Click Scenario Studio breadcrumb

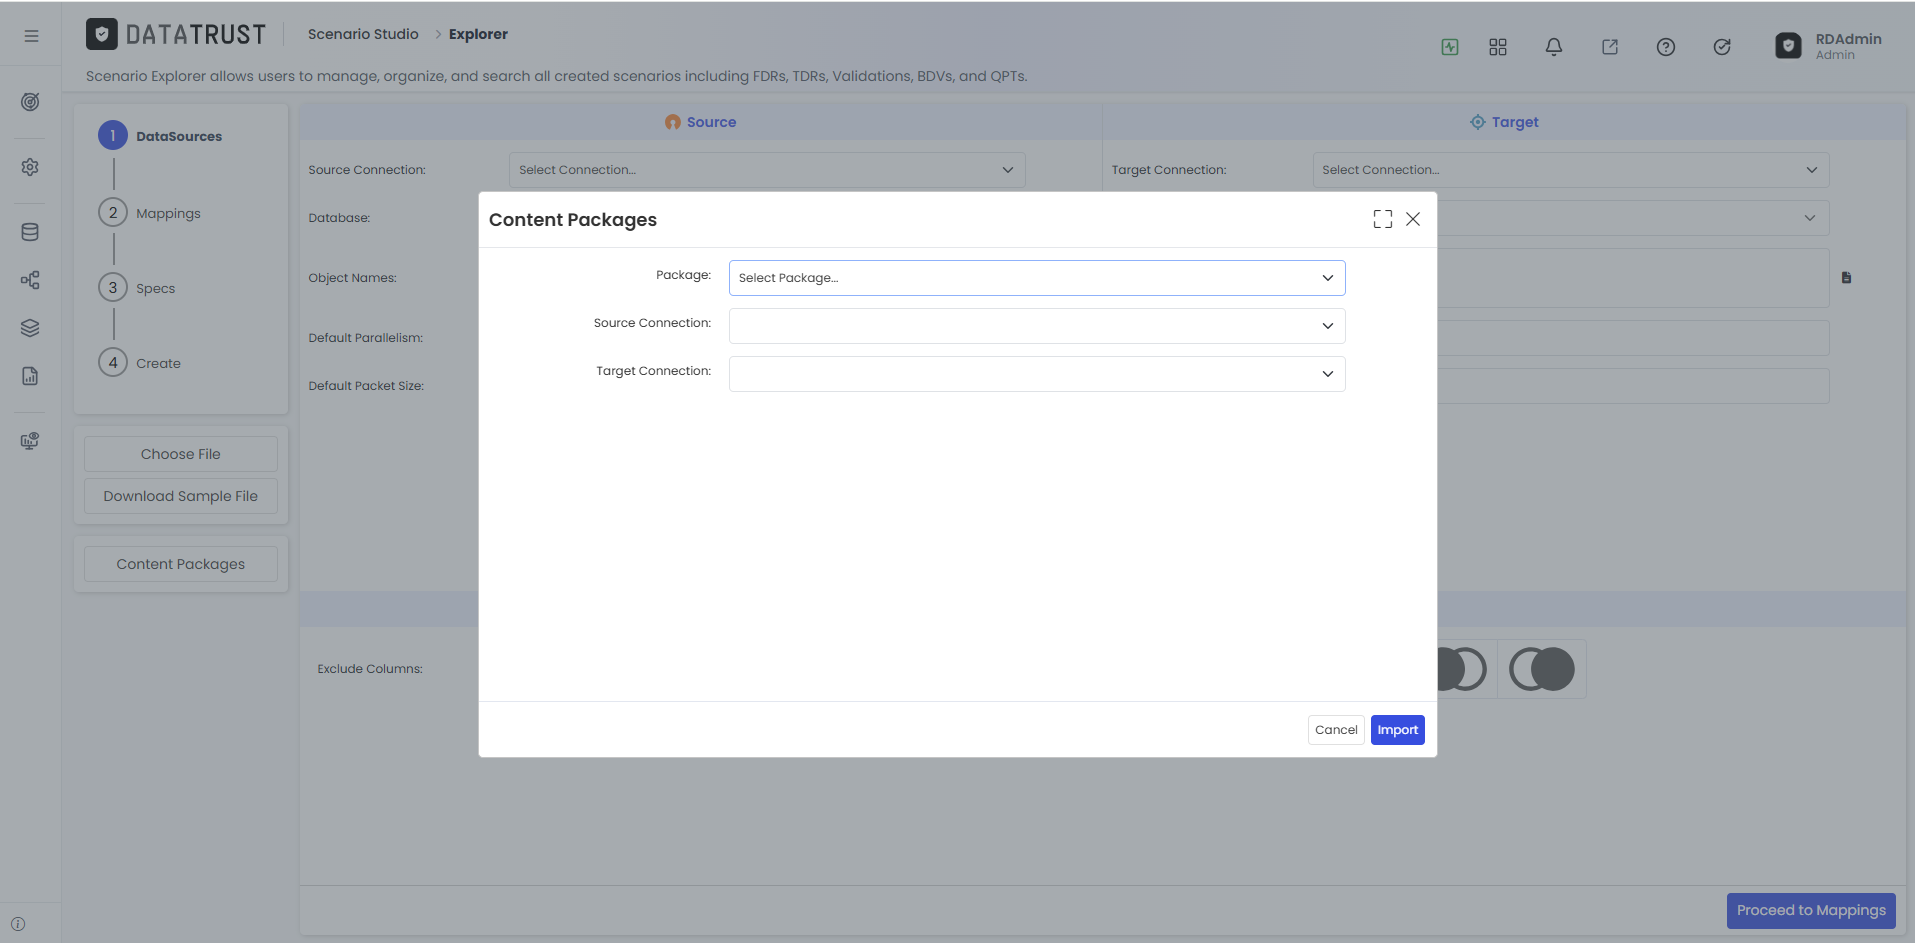coord(363,34)
